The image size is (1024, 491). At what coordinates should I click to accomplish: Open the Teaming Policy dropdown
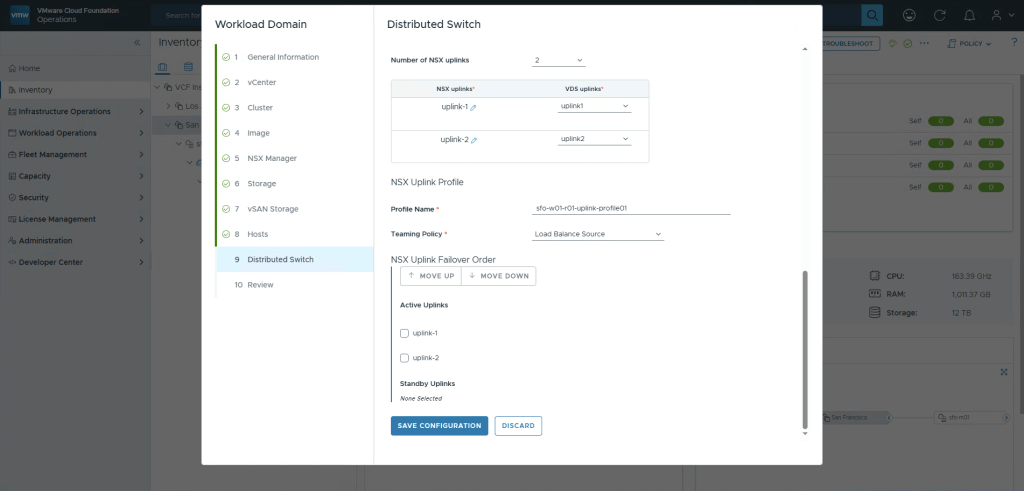tap(597, 235)
